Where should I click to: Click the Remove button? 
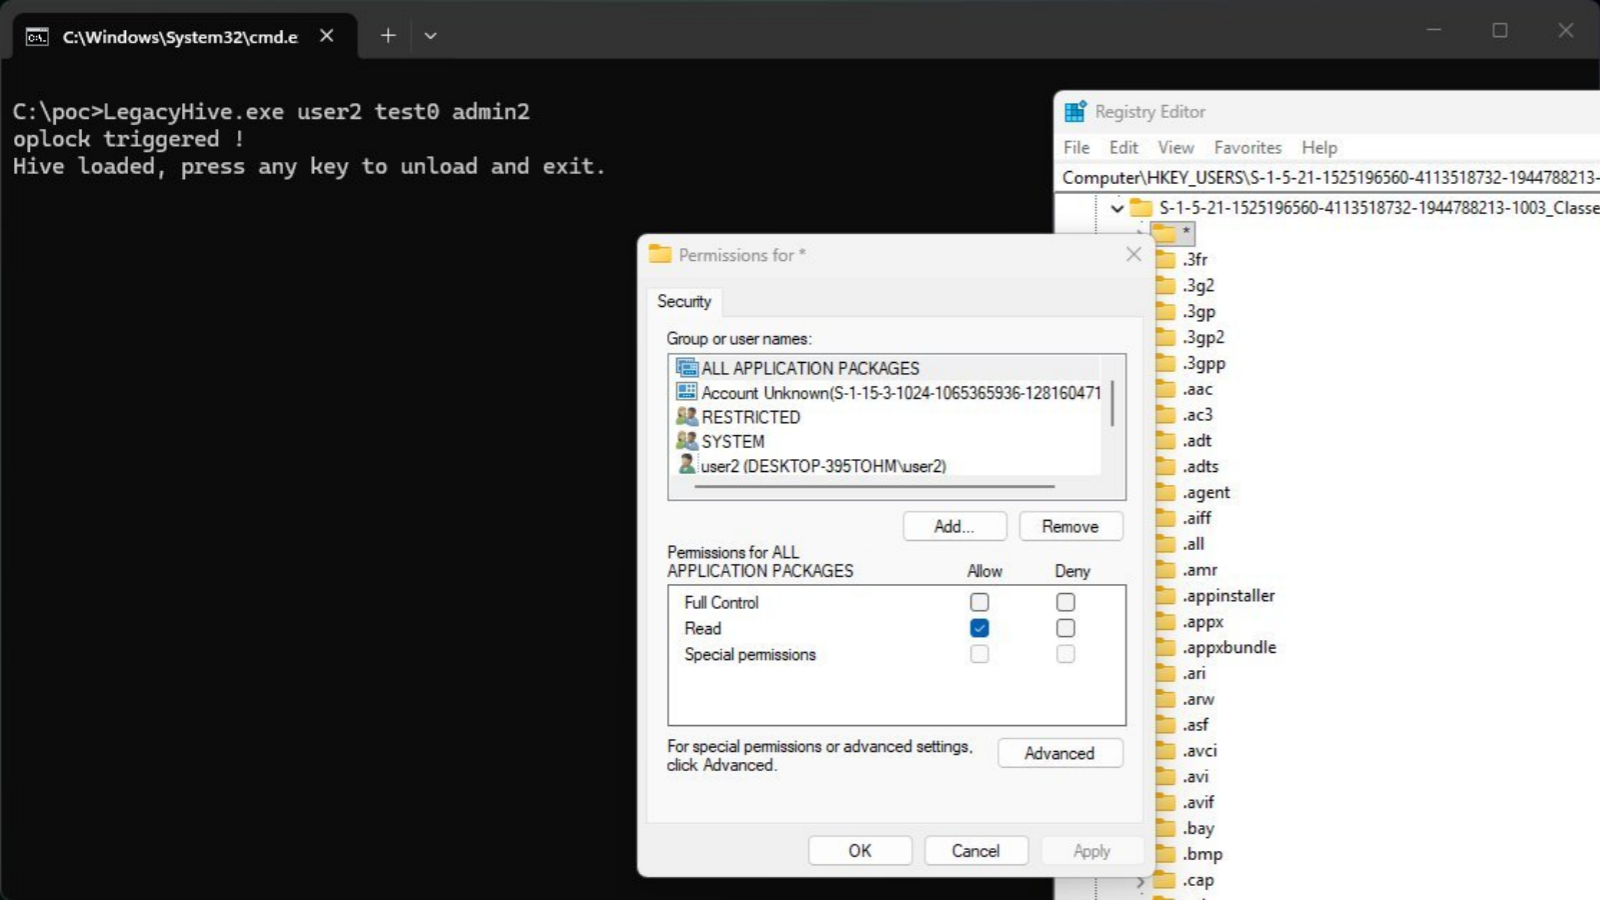[1070, 526]
